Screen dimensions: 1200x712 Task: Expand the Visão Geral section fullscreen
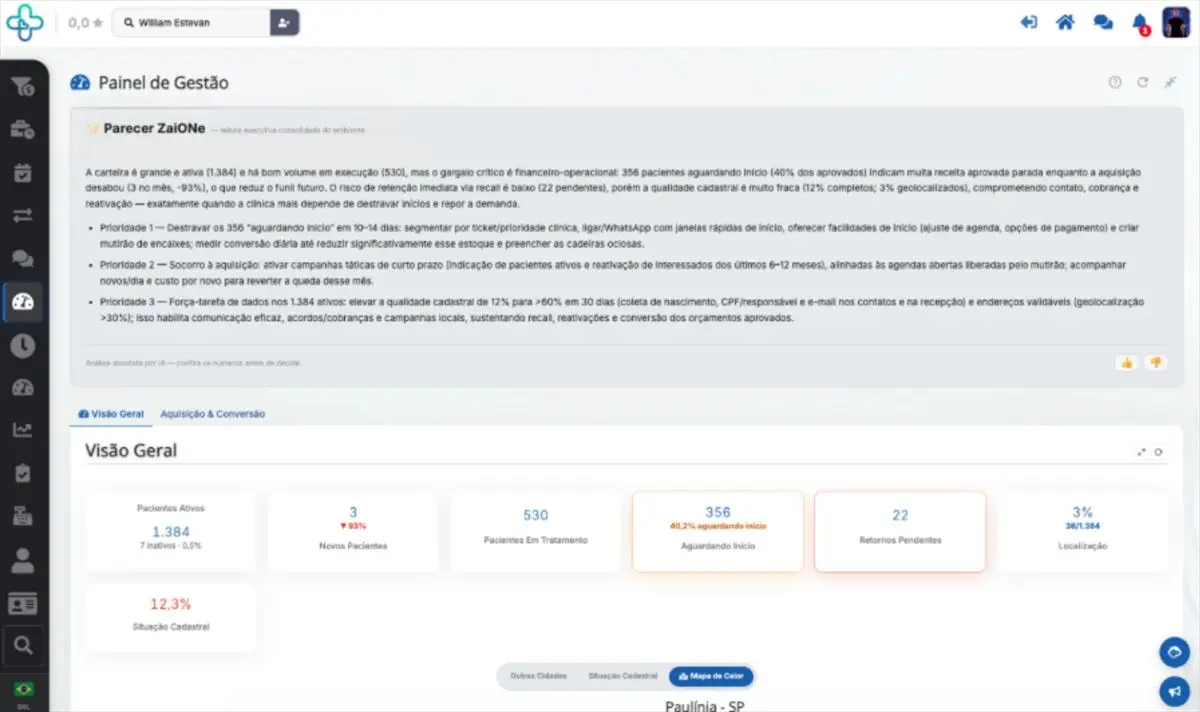[x=1142, y=452]
